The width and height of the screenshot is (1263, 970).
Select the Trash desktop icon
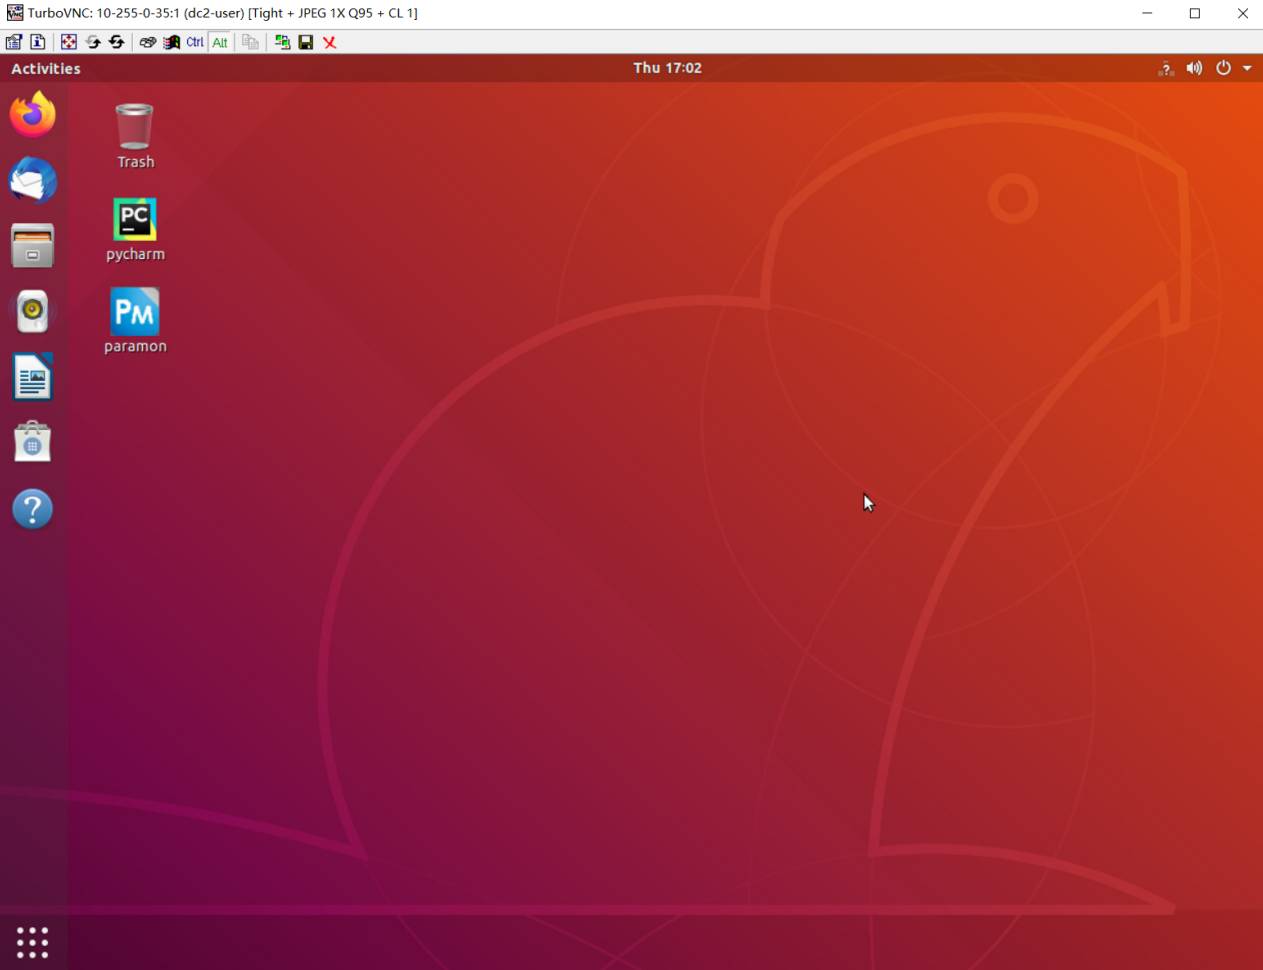(135, 136)
